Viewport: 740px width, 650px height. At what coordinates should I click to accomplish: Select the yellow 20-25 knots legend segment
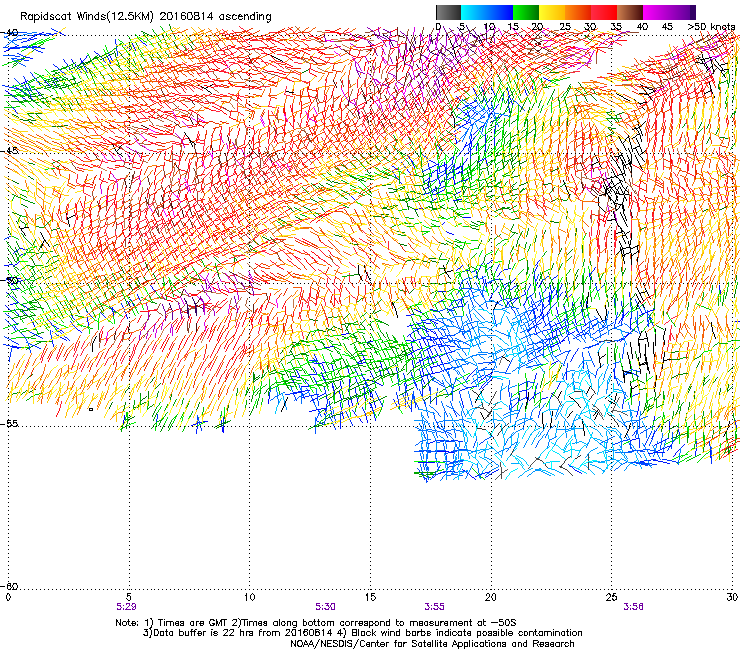point(552,12)
